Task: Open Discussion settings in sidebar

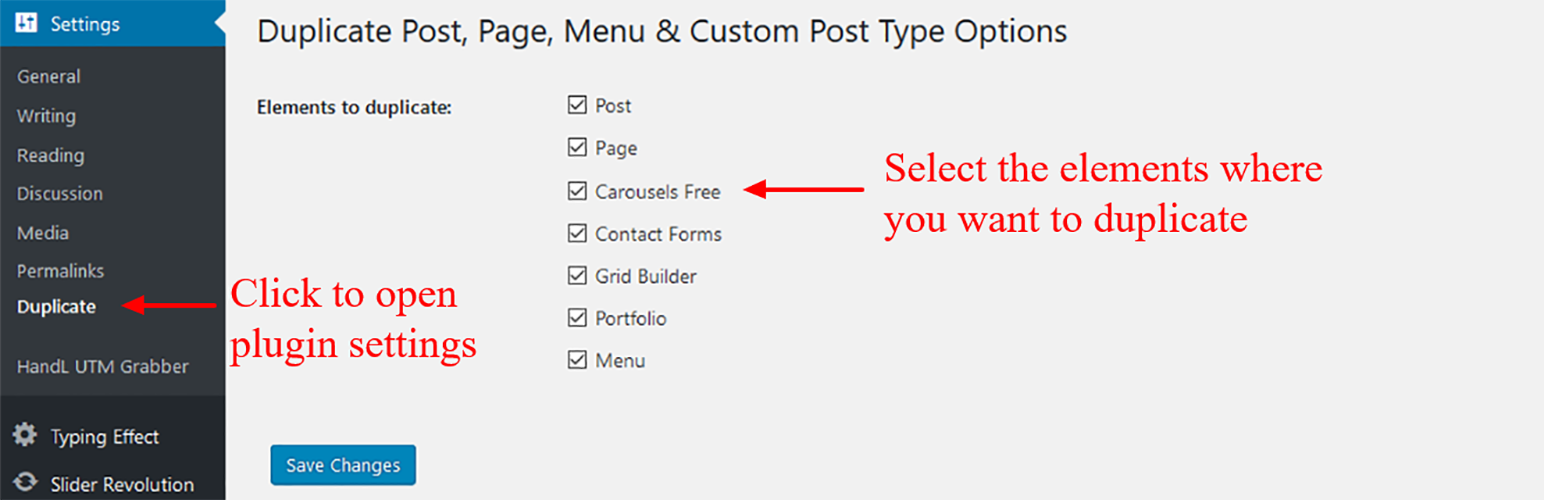Action: tap(60, 193)
